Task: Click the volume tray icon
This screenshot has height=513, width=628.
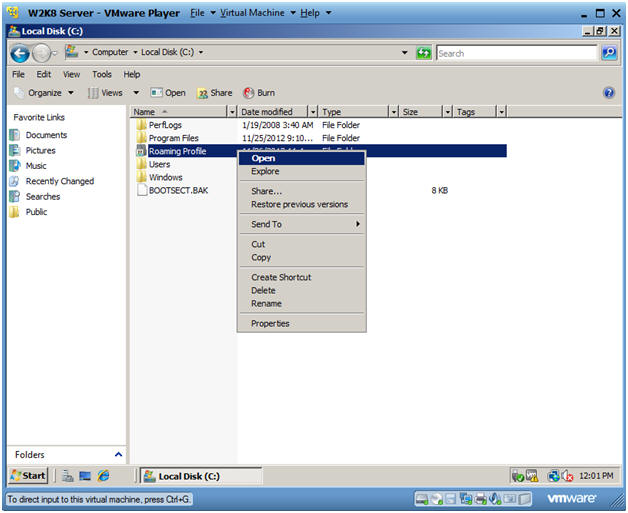Action: [567, 476]
